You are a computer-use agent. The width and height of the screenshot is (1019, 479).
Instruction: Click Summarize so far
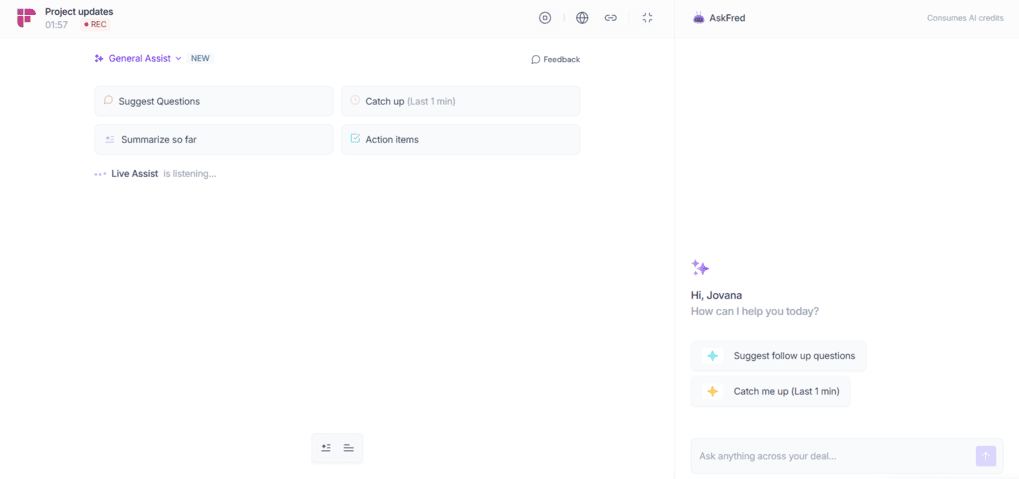click(x=213, y=140)
